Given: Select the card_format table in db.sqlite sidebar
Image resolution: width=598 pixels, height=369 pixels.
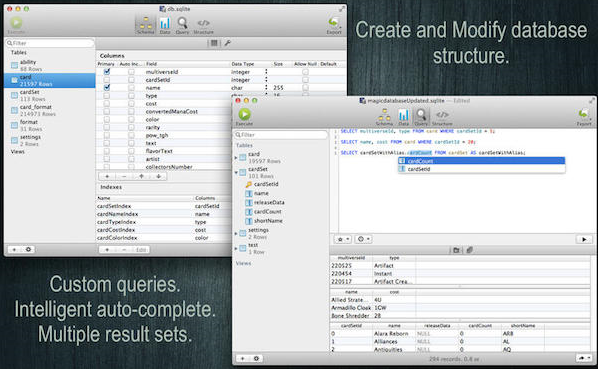Looking at the screenshot, I should [x=50, y=110].
